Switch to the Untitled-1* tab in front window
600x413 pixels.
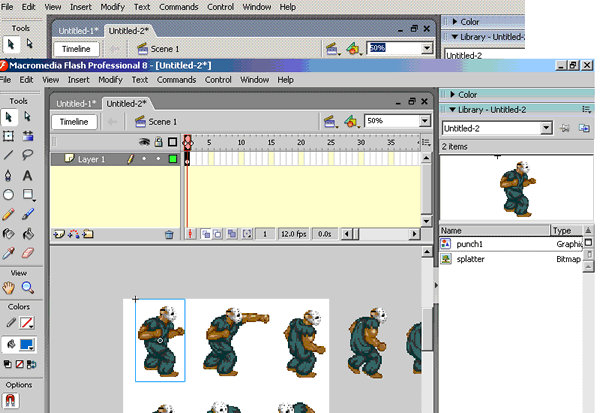pos(76,104)
